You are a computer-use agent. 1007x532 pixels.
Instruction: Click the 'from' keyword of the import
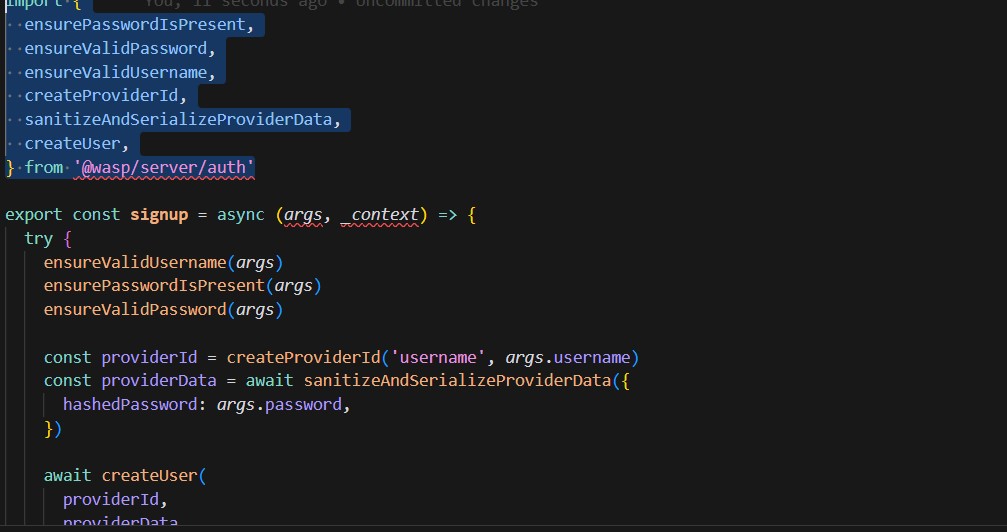[44, 168]
